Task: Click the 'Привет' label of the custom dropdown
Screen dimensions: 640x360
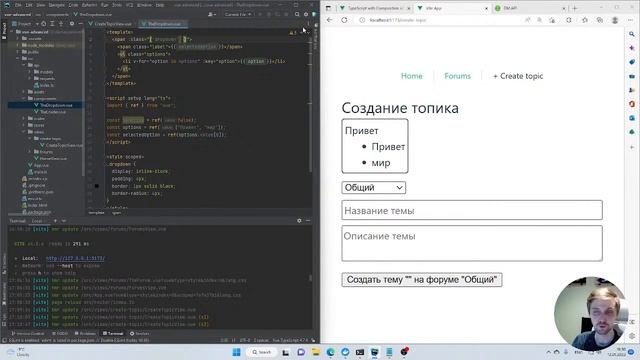Action: (362, 131)
